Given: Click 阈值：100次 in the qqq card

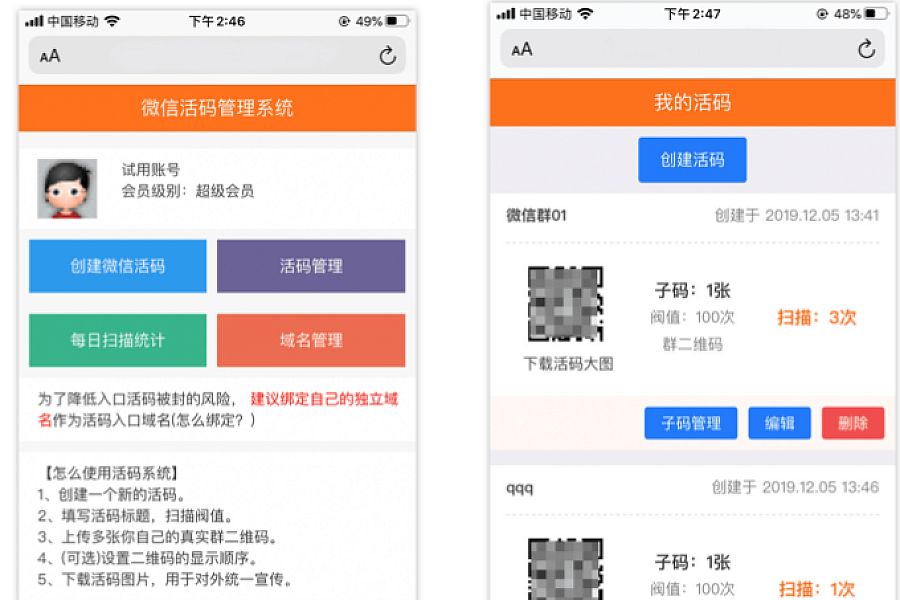Looking at the screenshot, I should tap(692, 589).
